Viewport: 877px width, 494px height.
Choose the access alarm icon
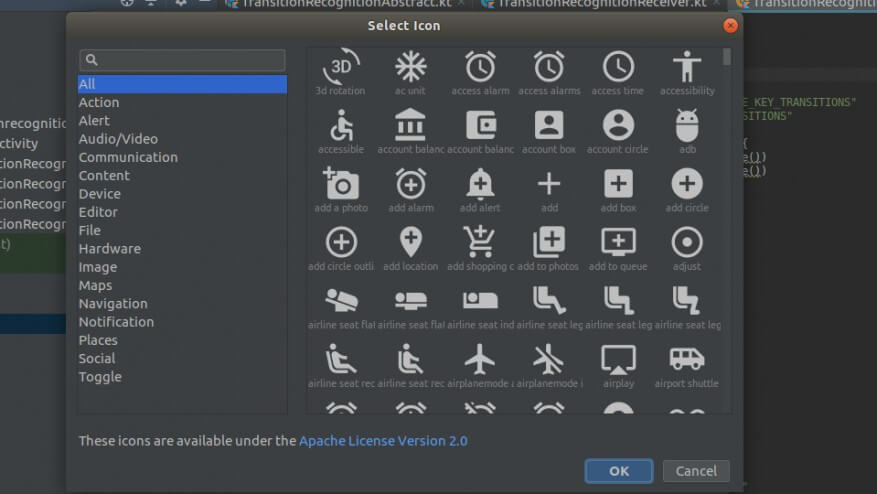pyautogui.click(x=480, y=67)
